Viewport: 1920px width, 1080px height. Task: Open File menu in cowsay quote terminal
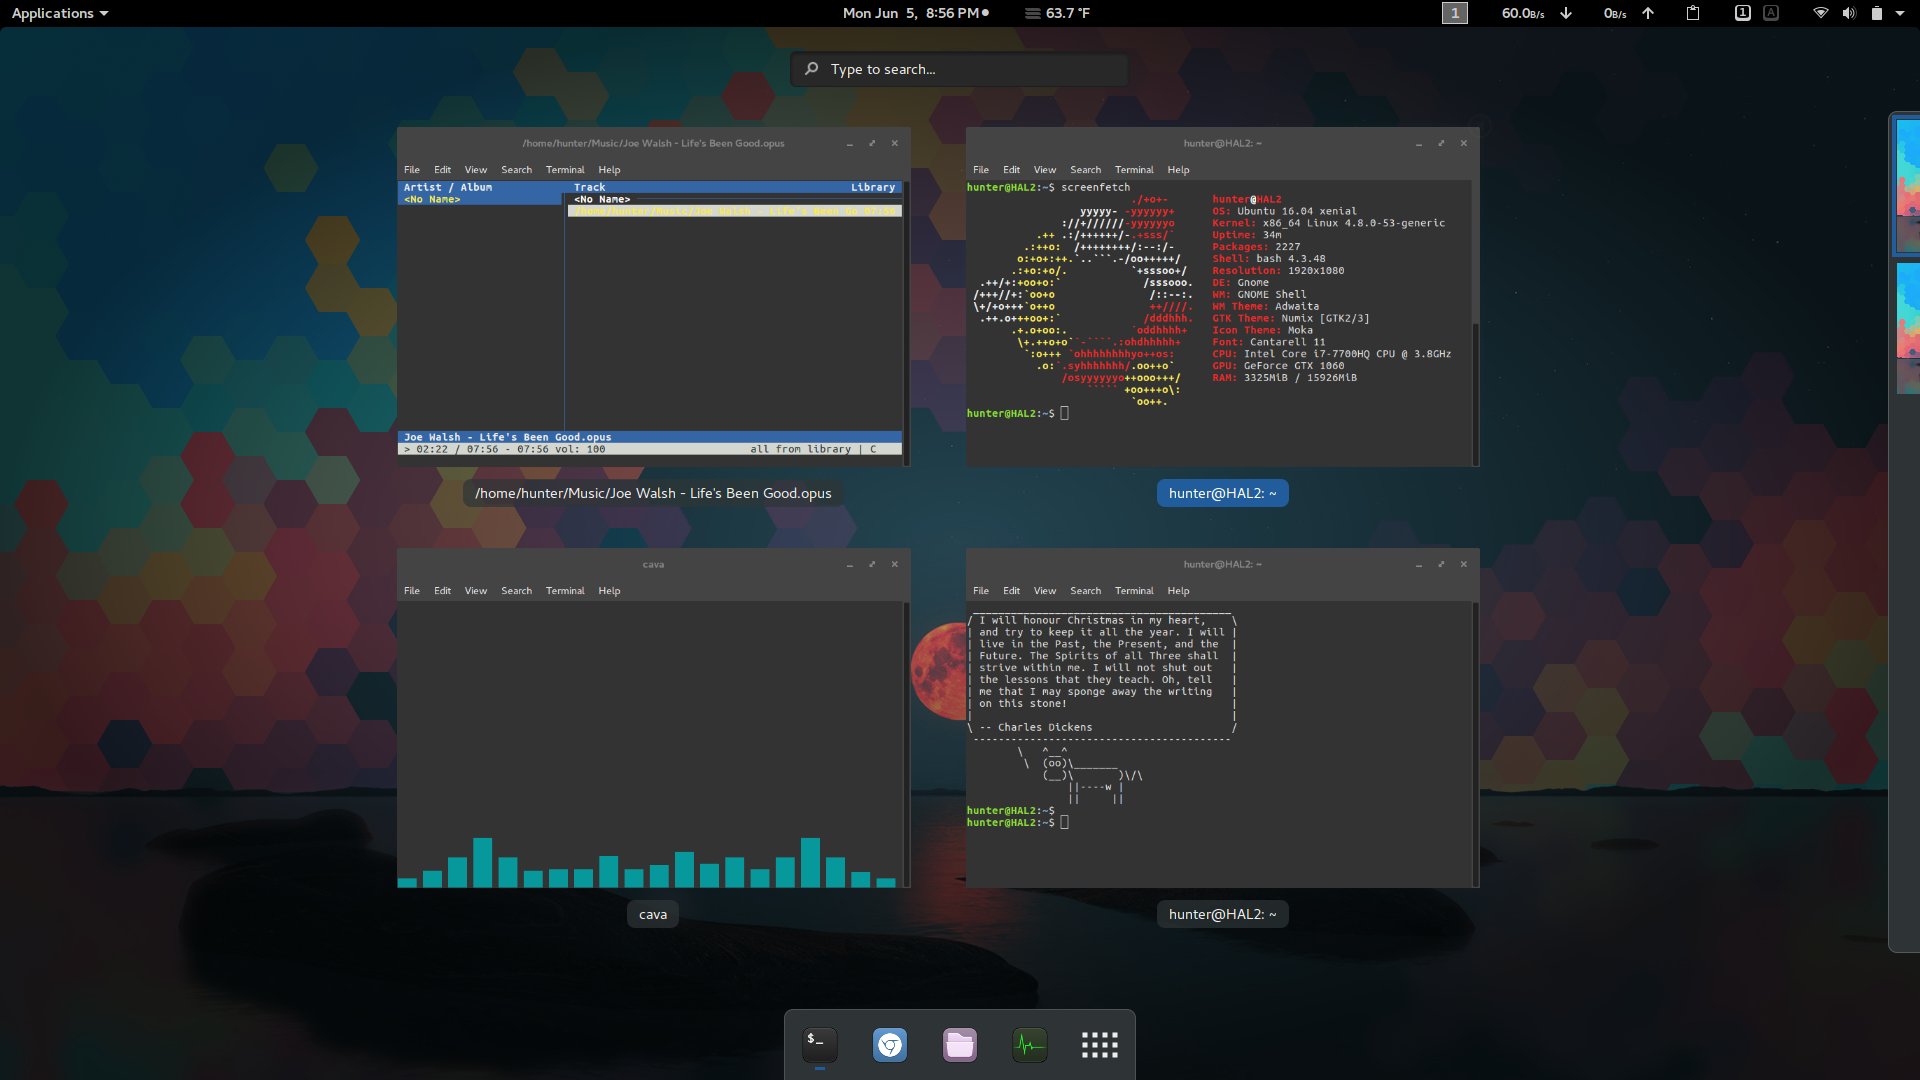[981, 591]
